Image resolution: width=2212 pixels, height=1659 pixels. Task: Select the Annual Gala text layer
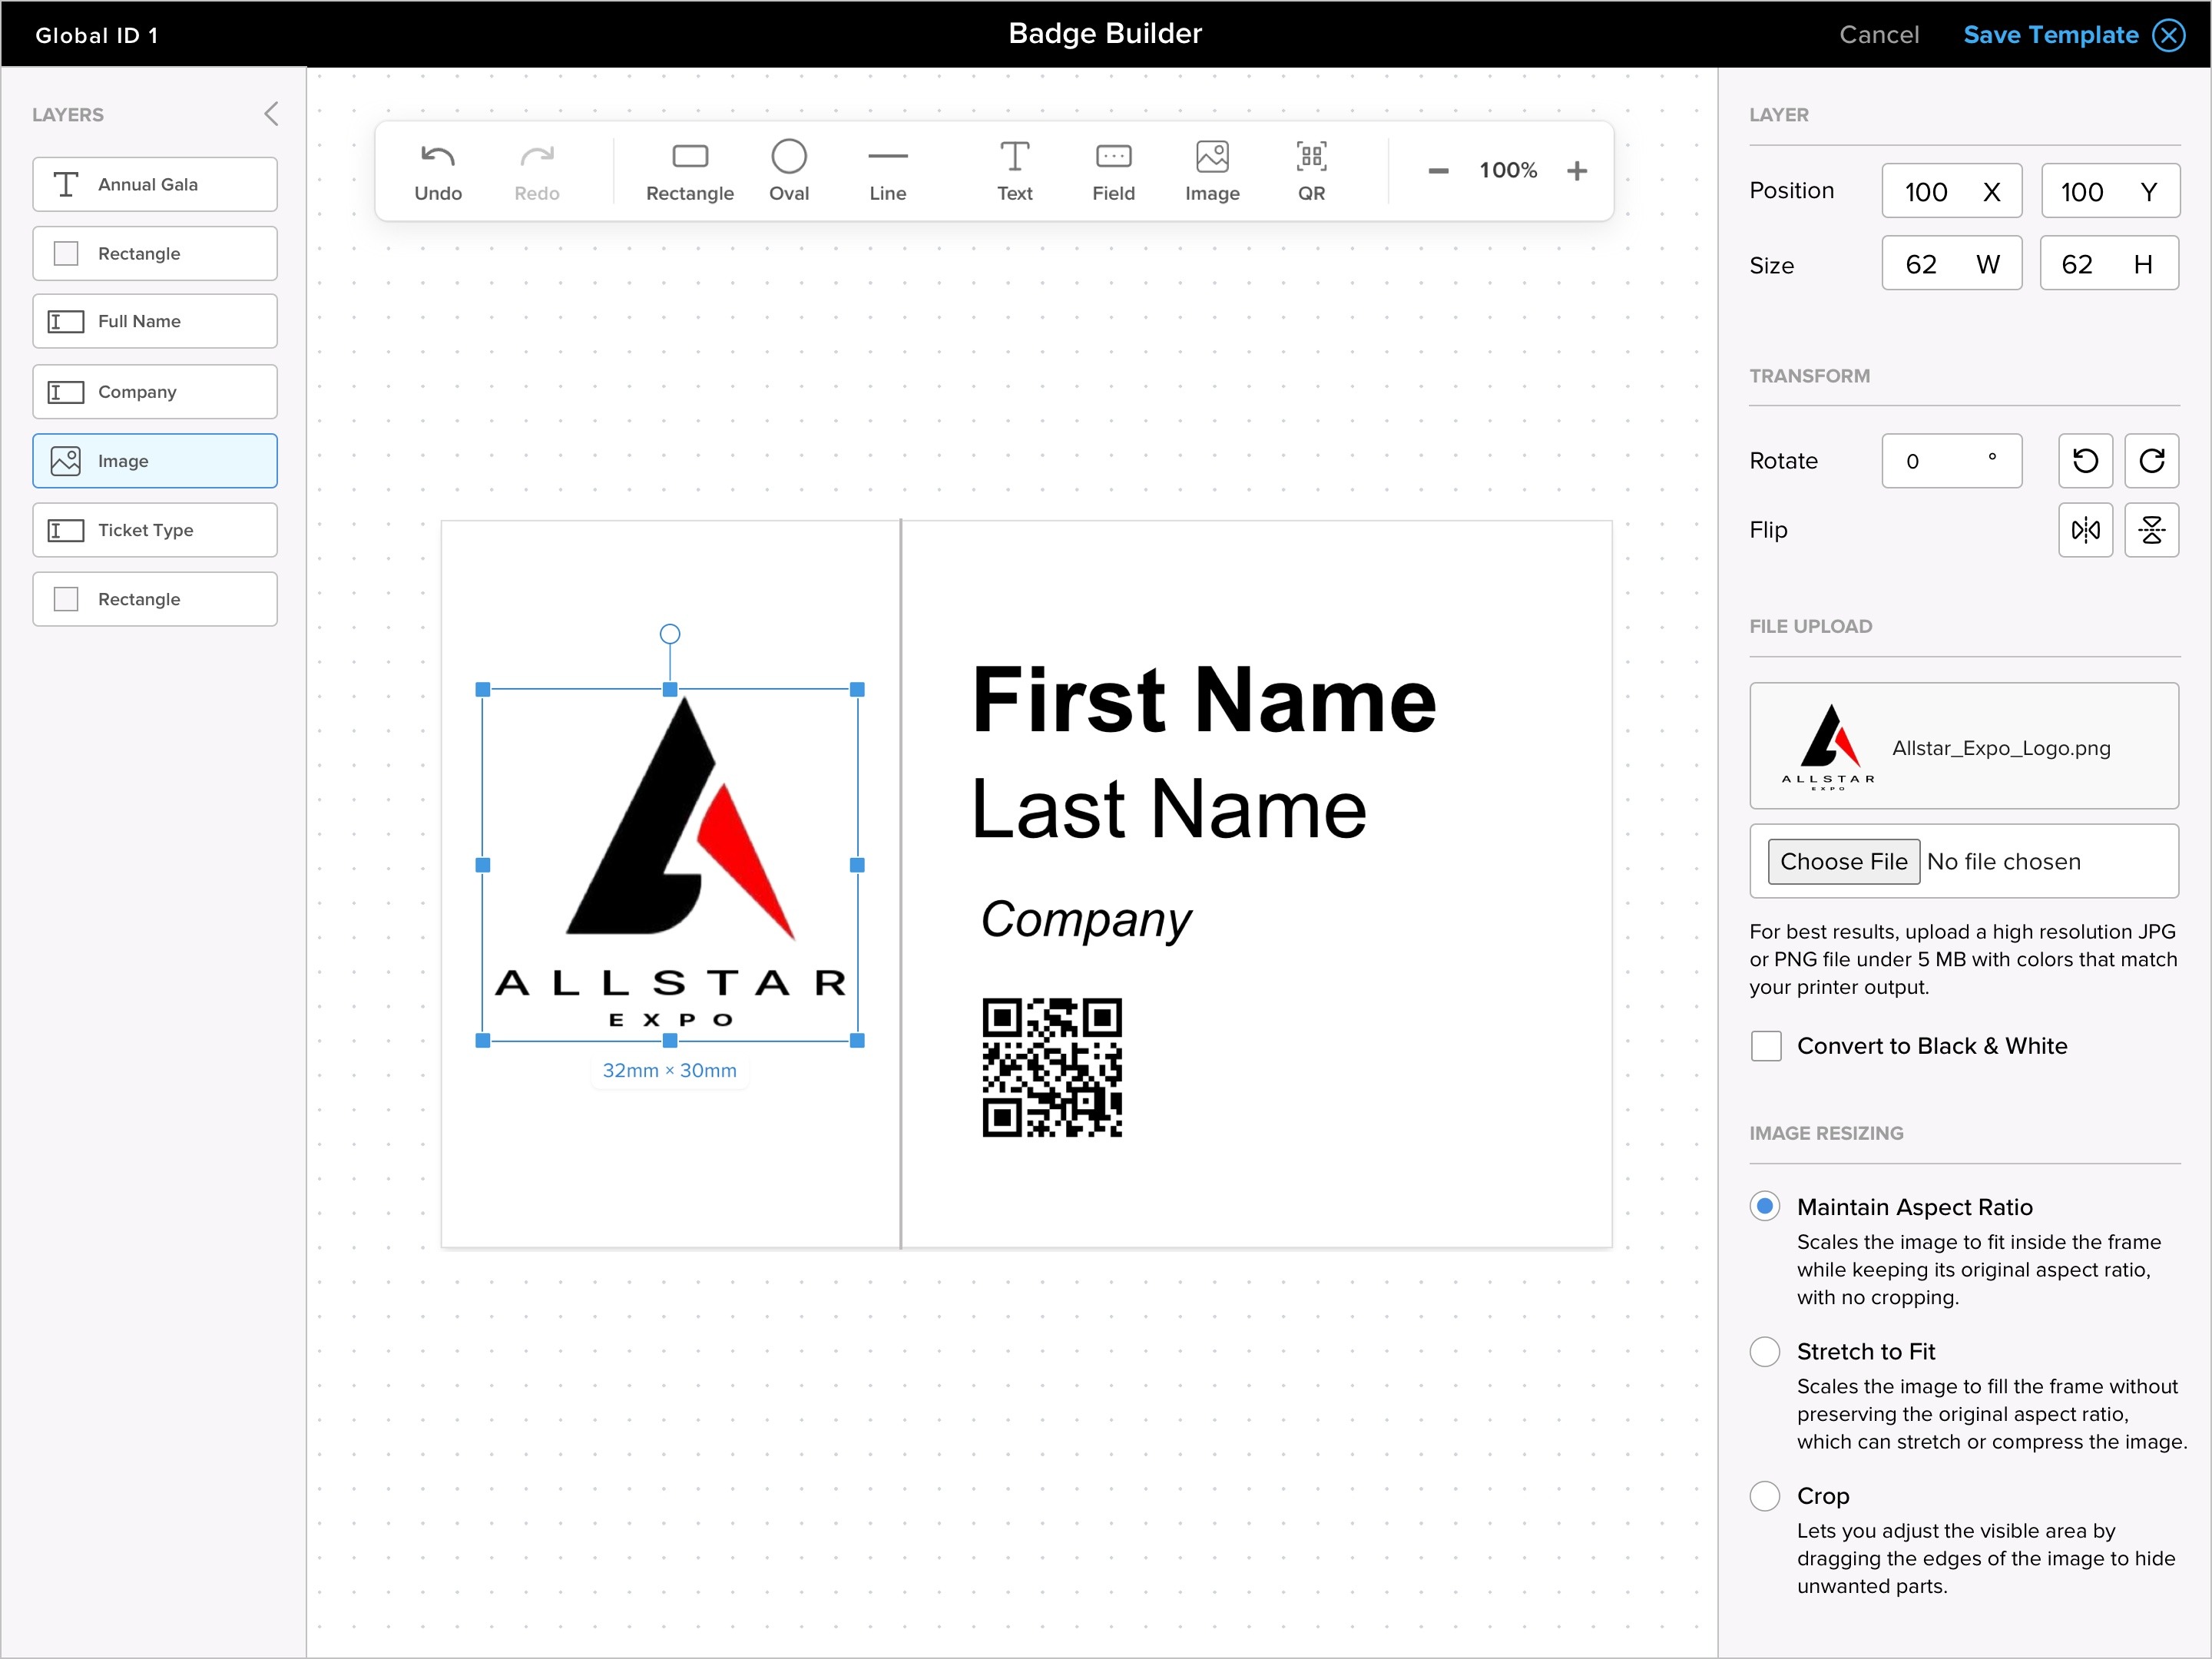tap(155, 184)
